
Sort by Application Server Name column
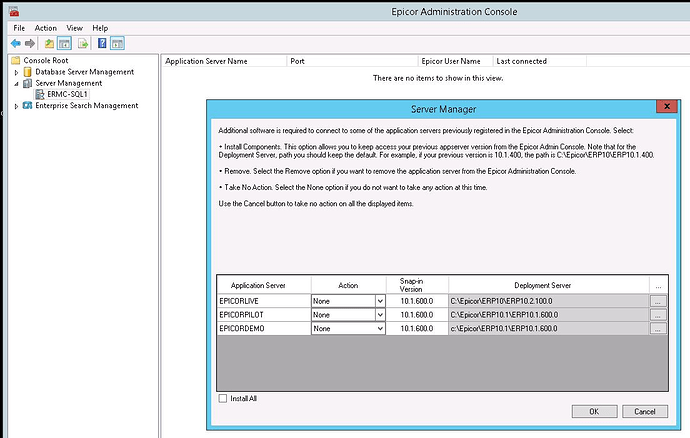224,61
